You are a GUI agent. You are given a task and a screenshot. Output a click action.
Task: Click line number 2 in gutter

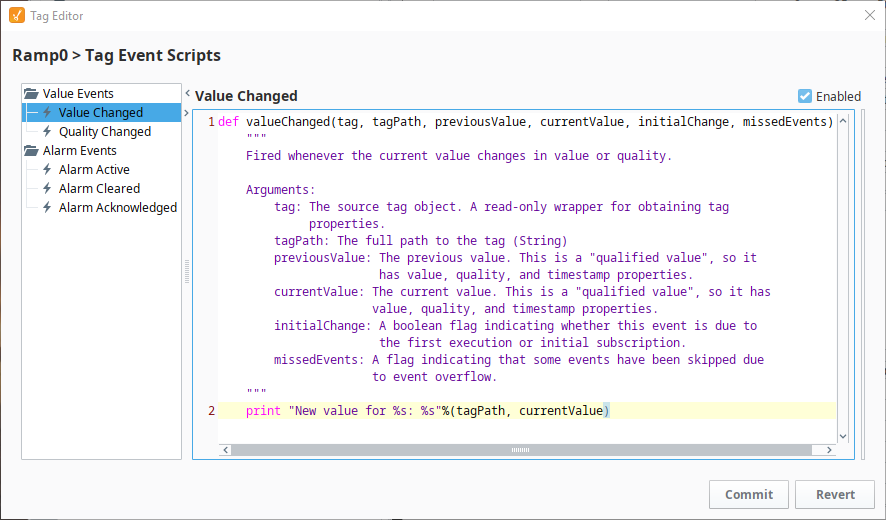coord(211,410)
